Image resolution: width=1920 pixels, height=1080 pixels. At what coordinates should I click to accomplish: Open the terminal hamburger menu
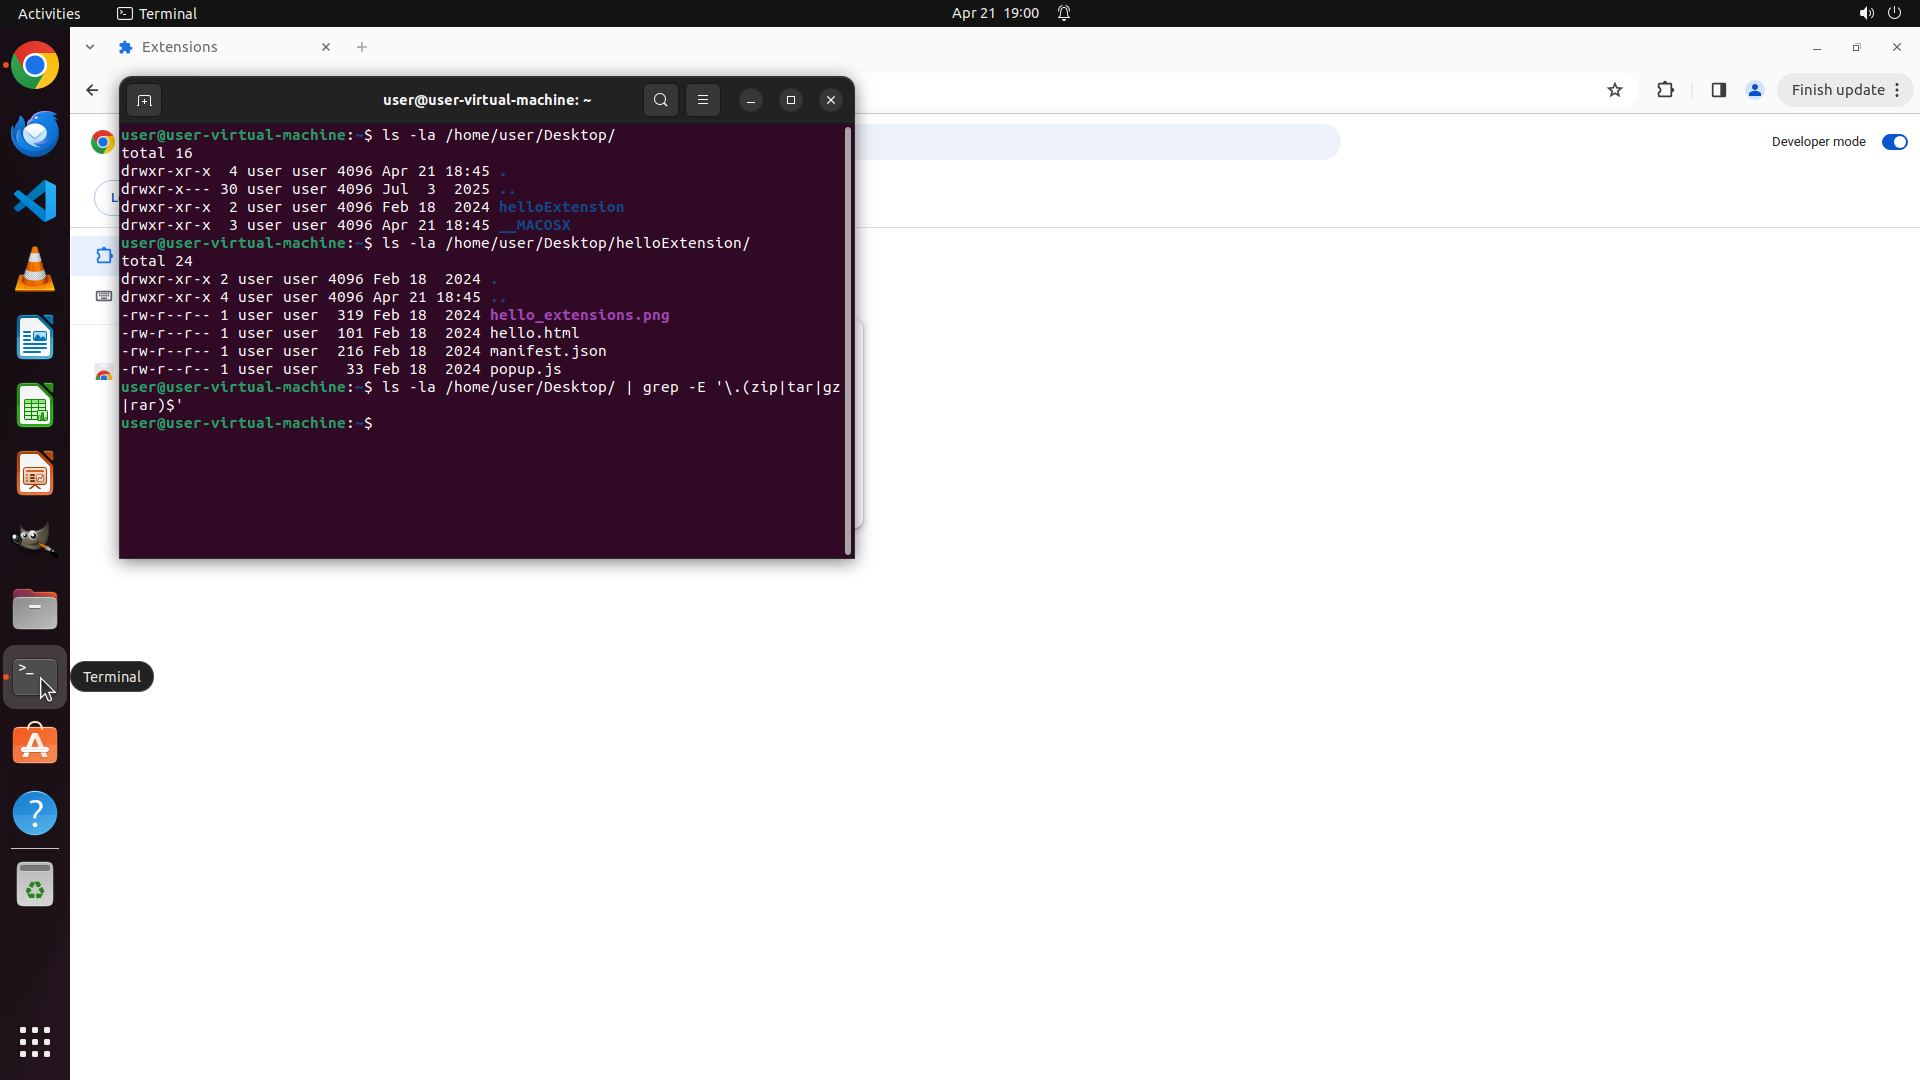703,100
